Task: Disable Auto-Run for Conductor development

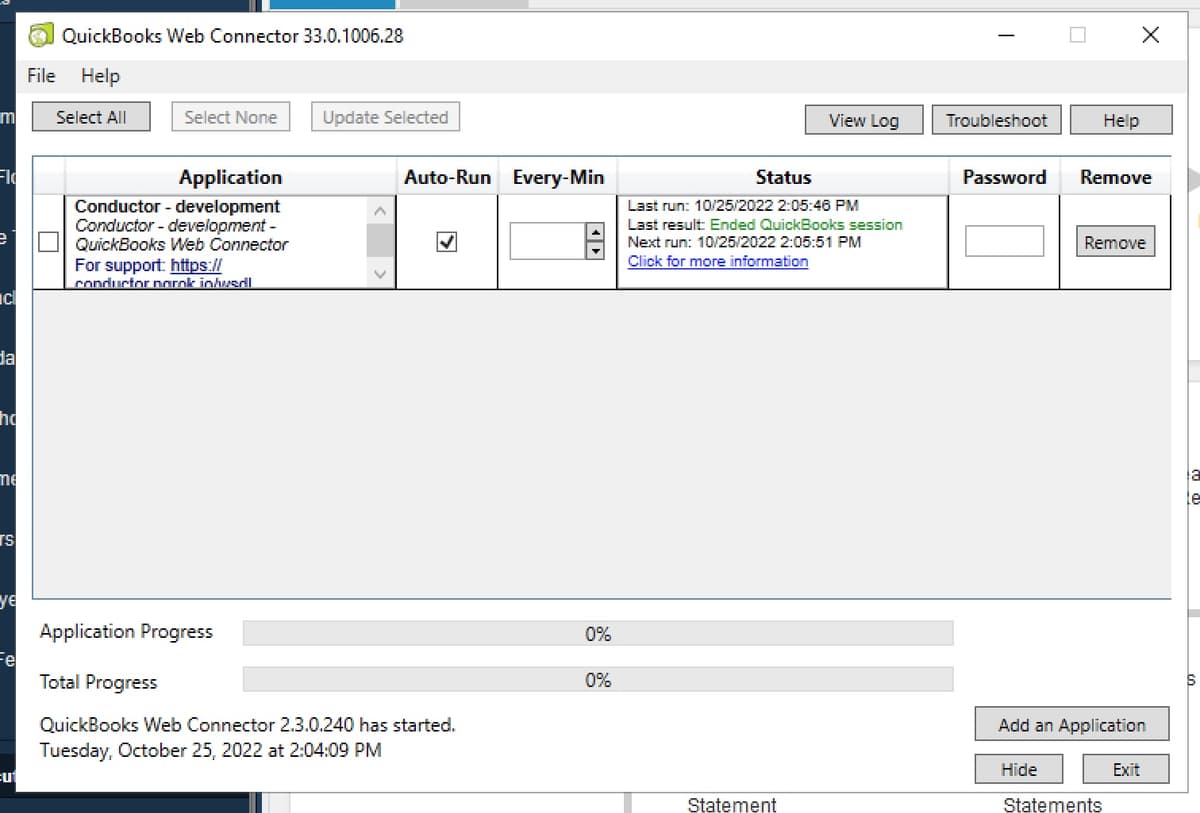Action: 448,241
